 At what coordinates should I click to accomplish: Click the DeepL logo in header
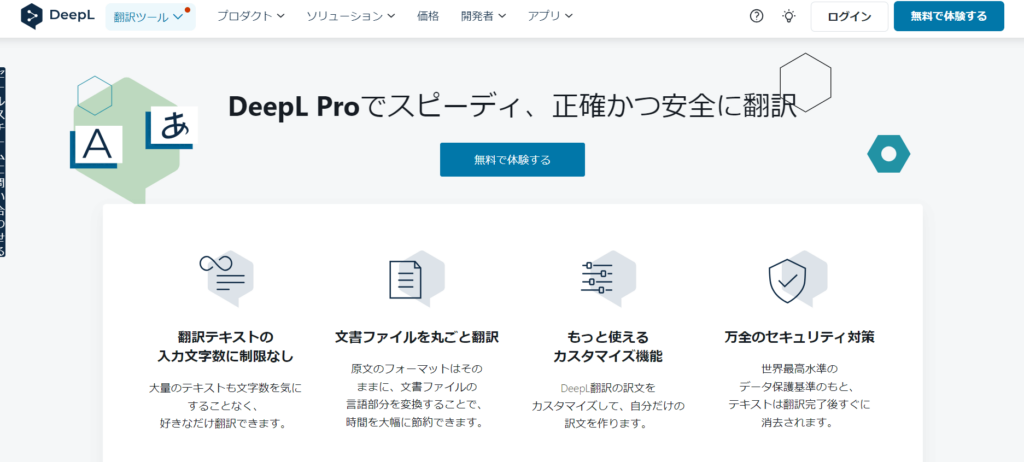pyautogui.click(x=57, y=16)
